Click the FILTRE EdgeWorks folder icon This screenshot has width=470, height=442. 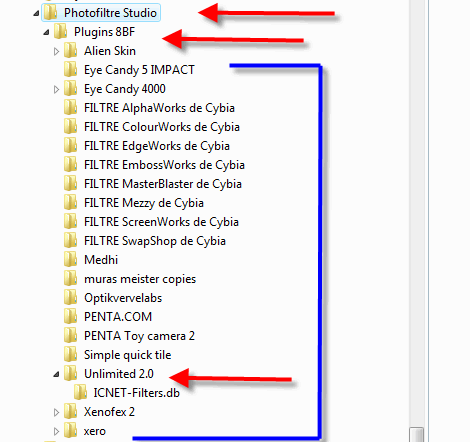71,146
